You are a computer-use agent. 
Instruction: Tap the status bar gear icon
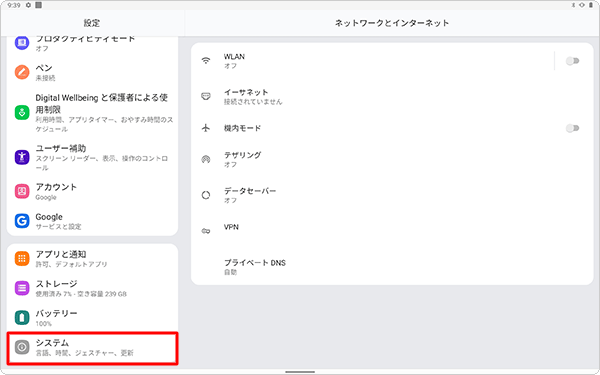coord(28,5)
